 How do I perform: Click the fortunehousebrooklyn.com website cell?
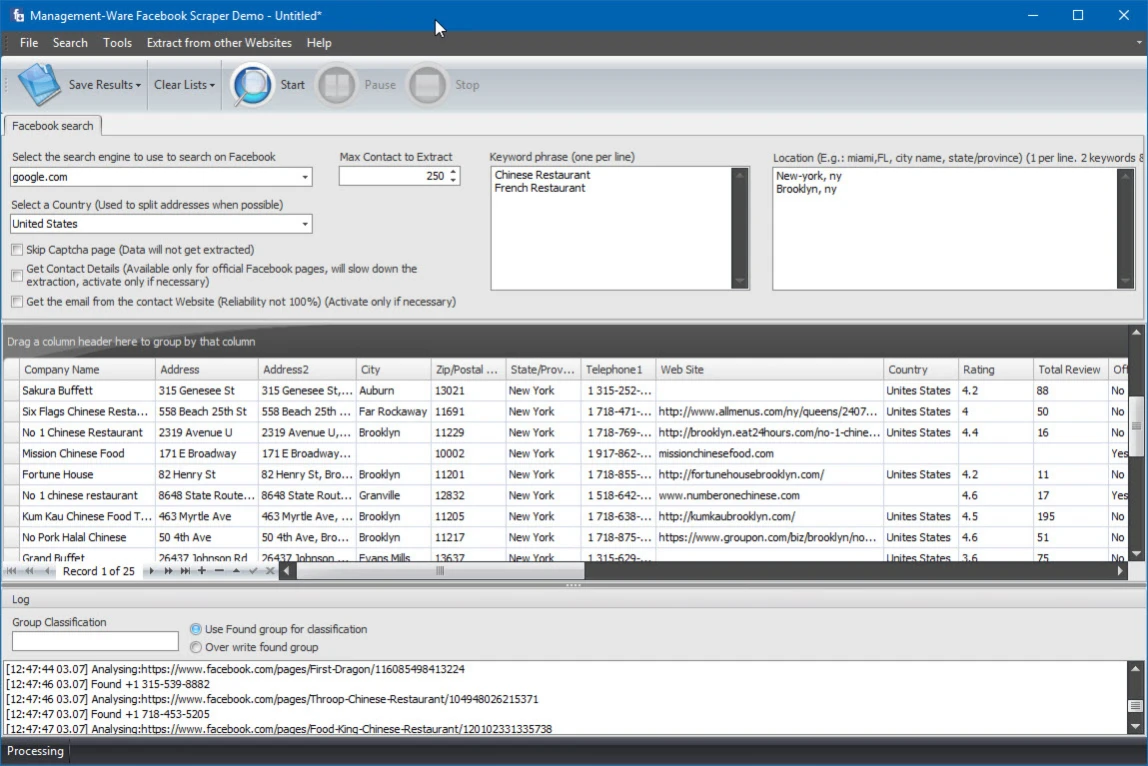(x=769, y=475)
